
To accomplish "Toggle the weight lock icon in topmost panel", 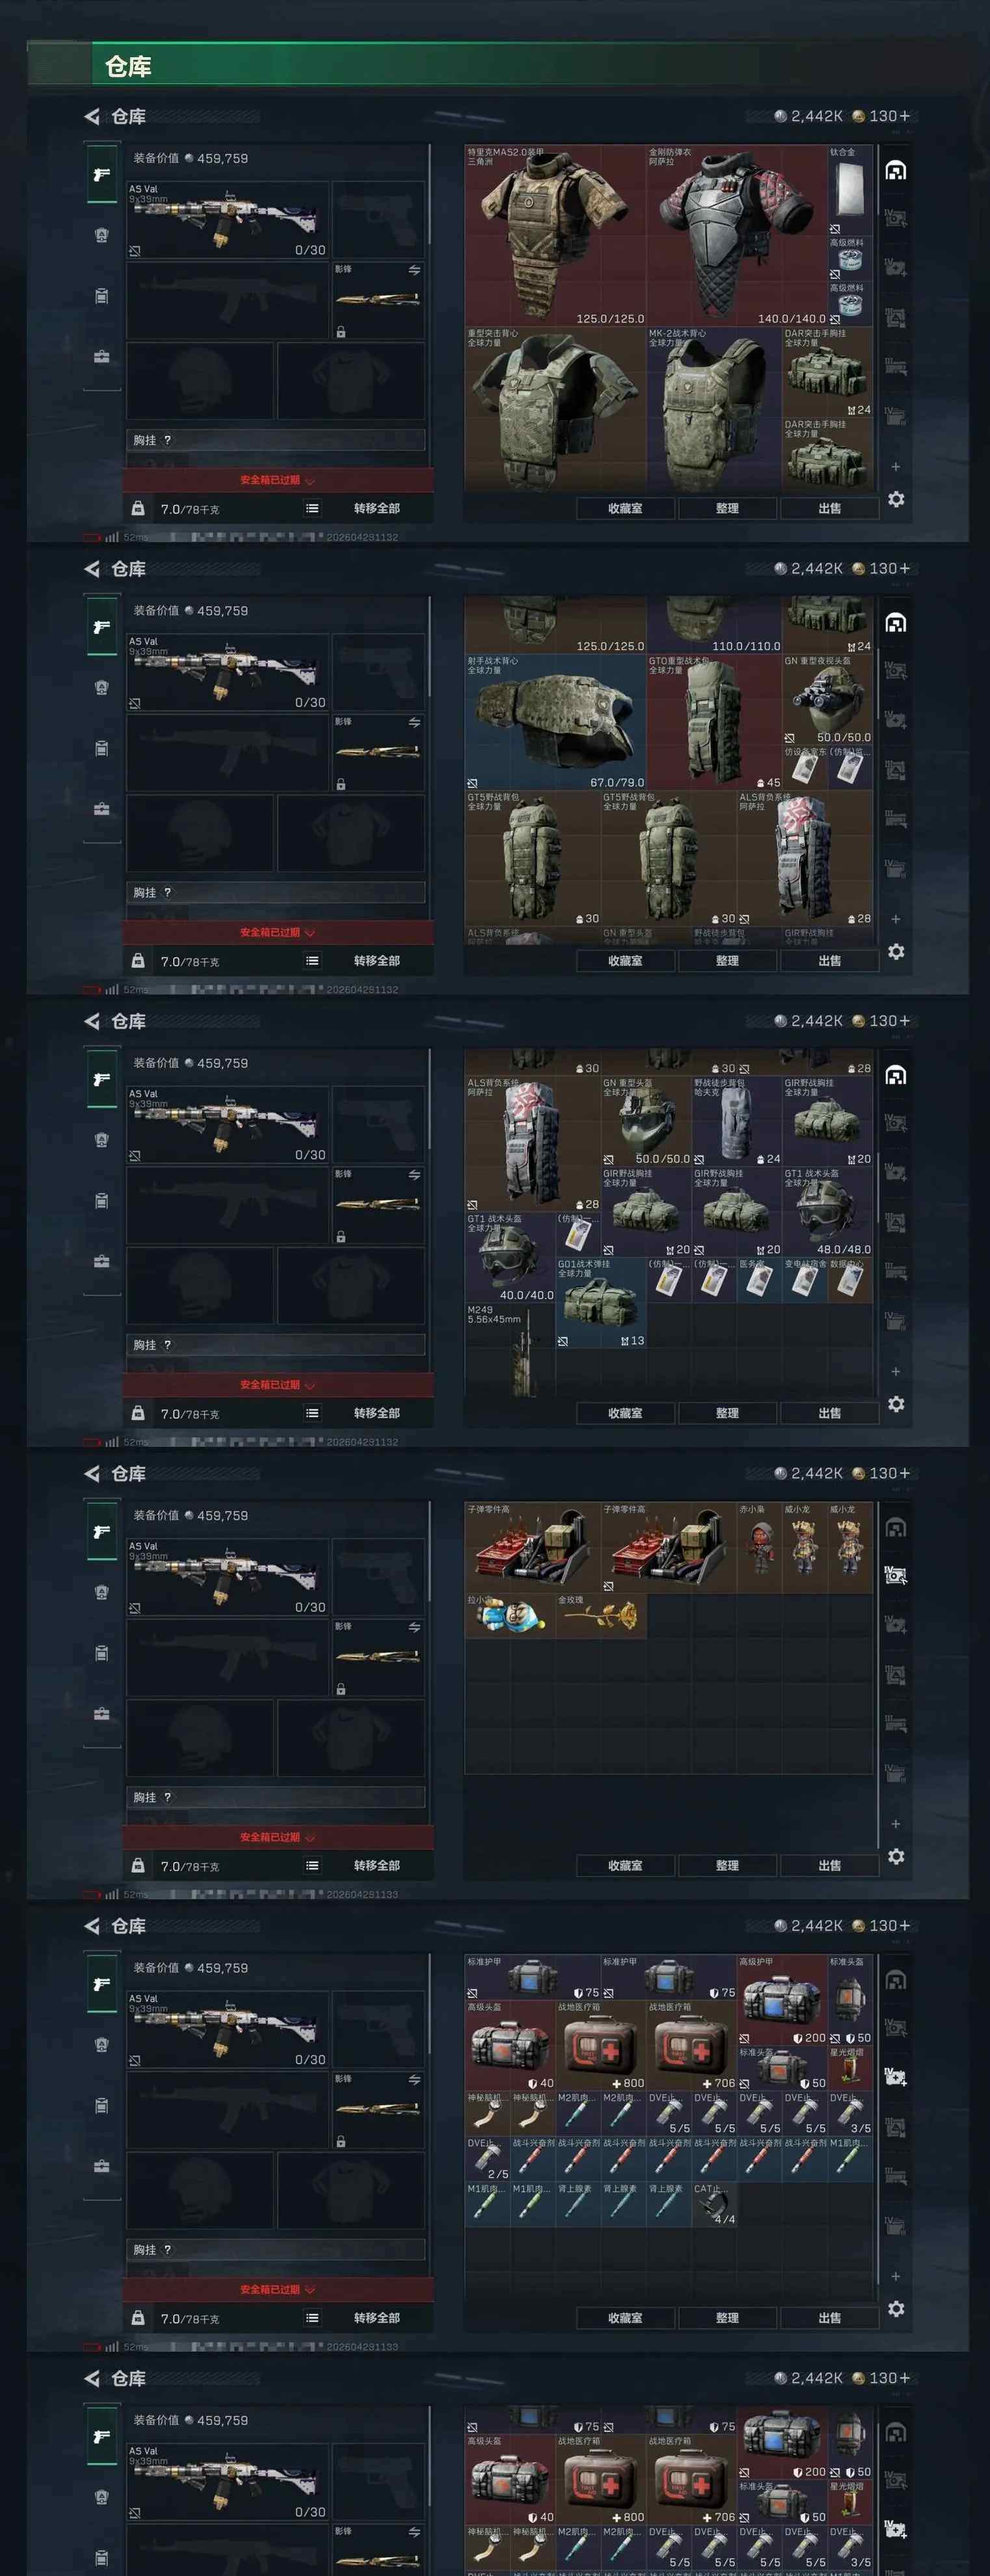I will [x=138, y=508].
